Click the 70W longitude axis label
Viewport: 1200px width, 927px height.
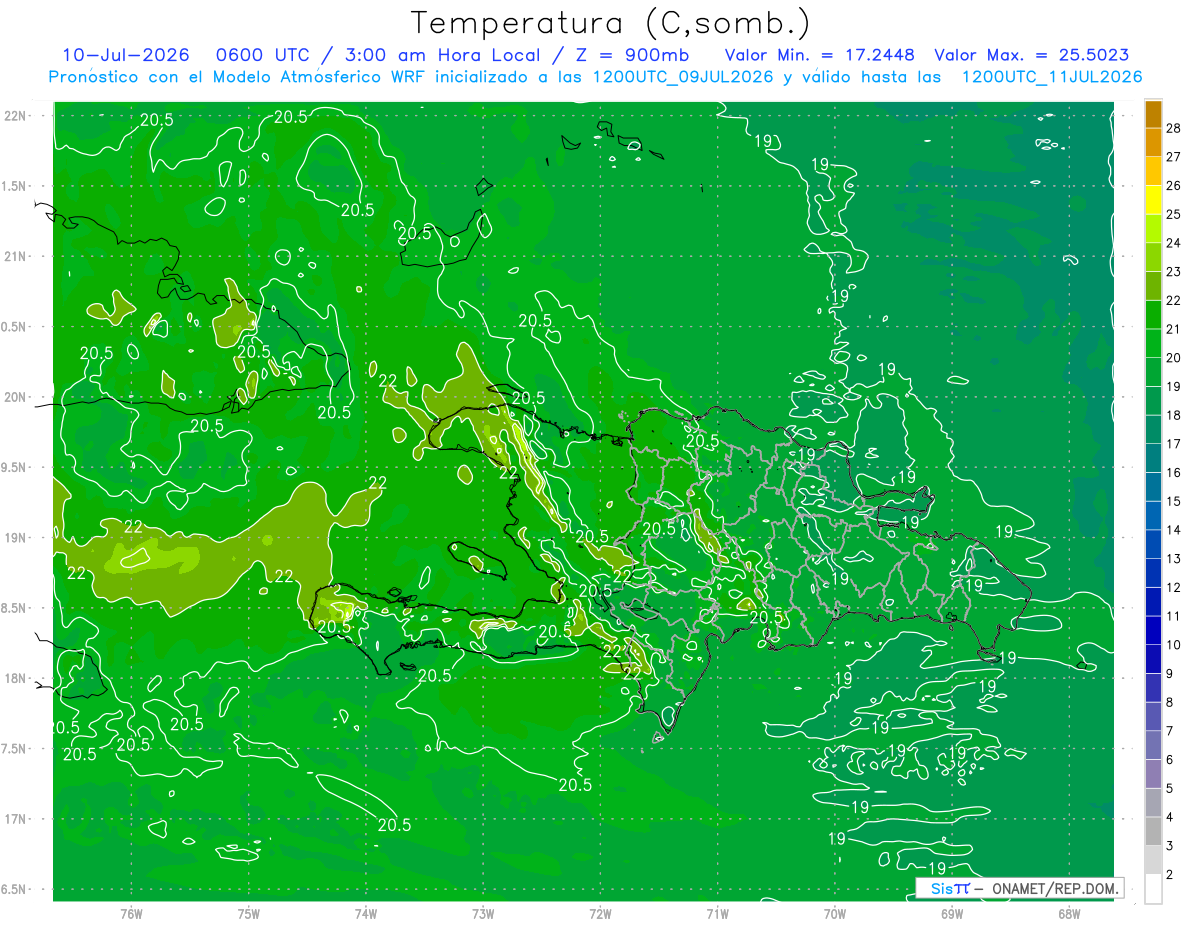(x=835, y=914)
